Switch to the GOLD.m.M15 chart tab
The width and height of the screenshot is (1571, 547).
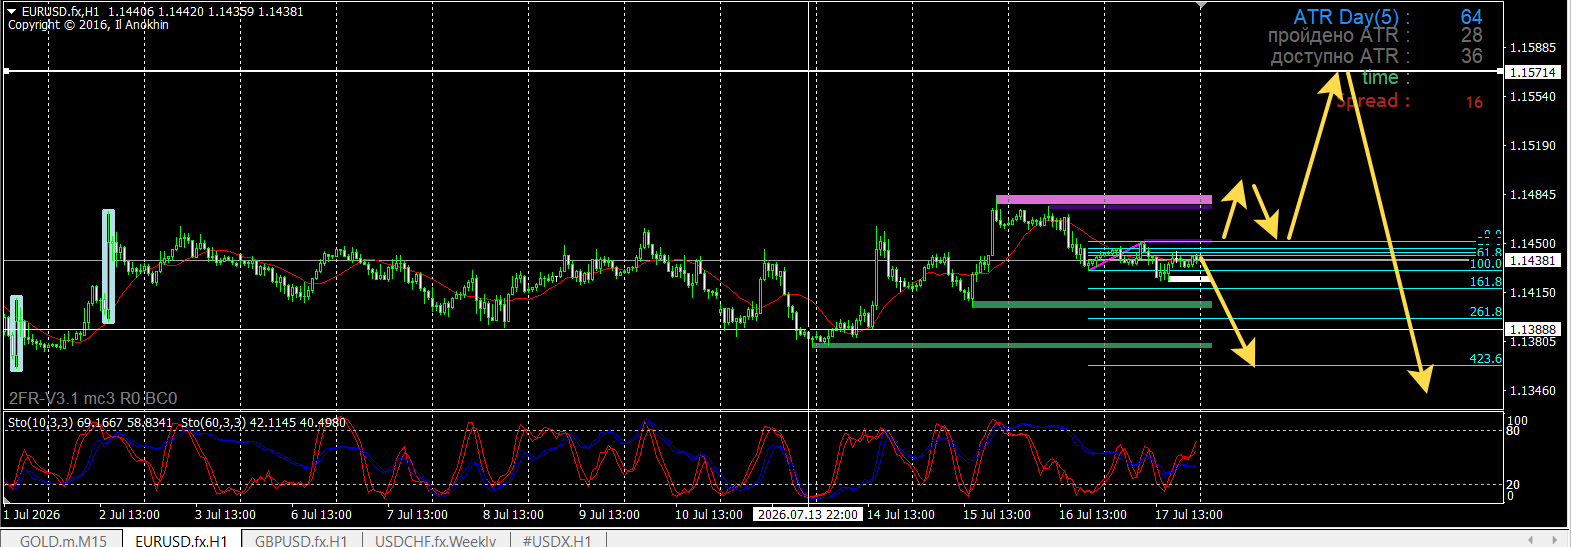pos(63,540)
